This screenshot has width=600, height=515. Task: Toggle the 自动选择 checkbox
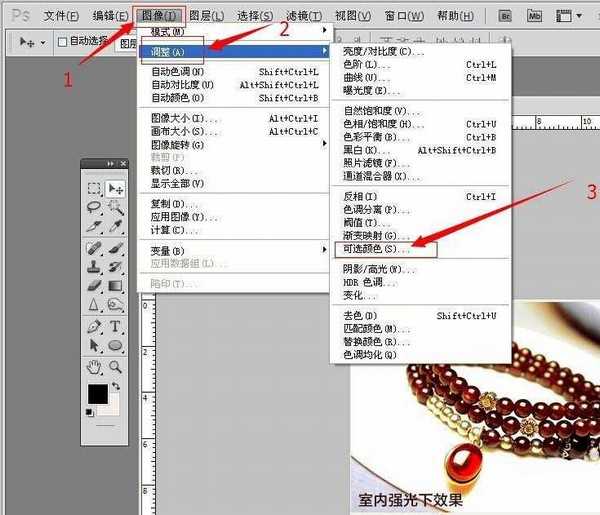62,42
